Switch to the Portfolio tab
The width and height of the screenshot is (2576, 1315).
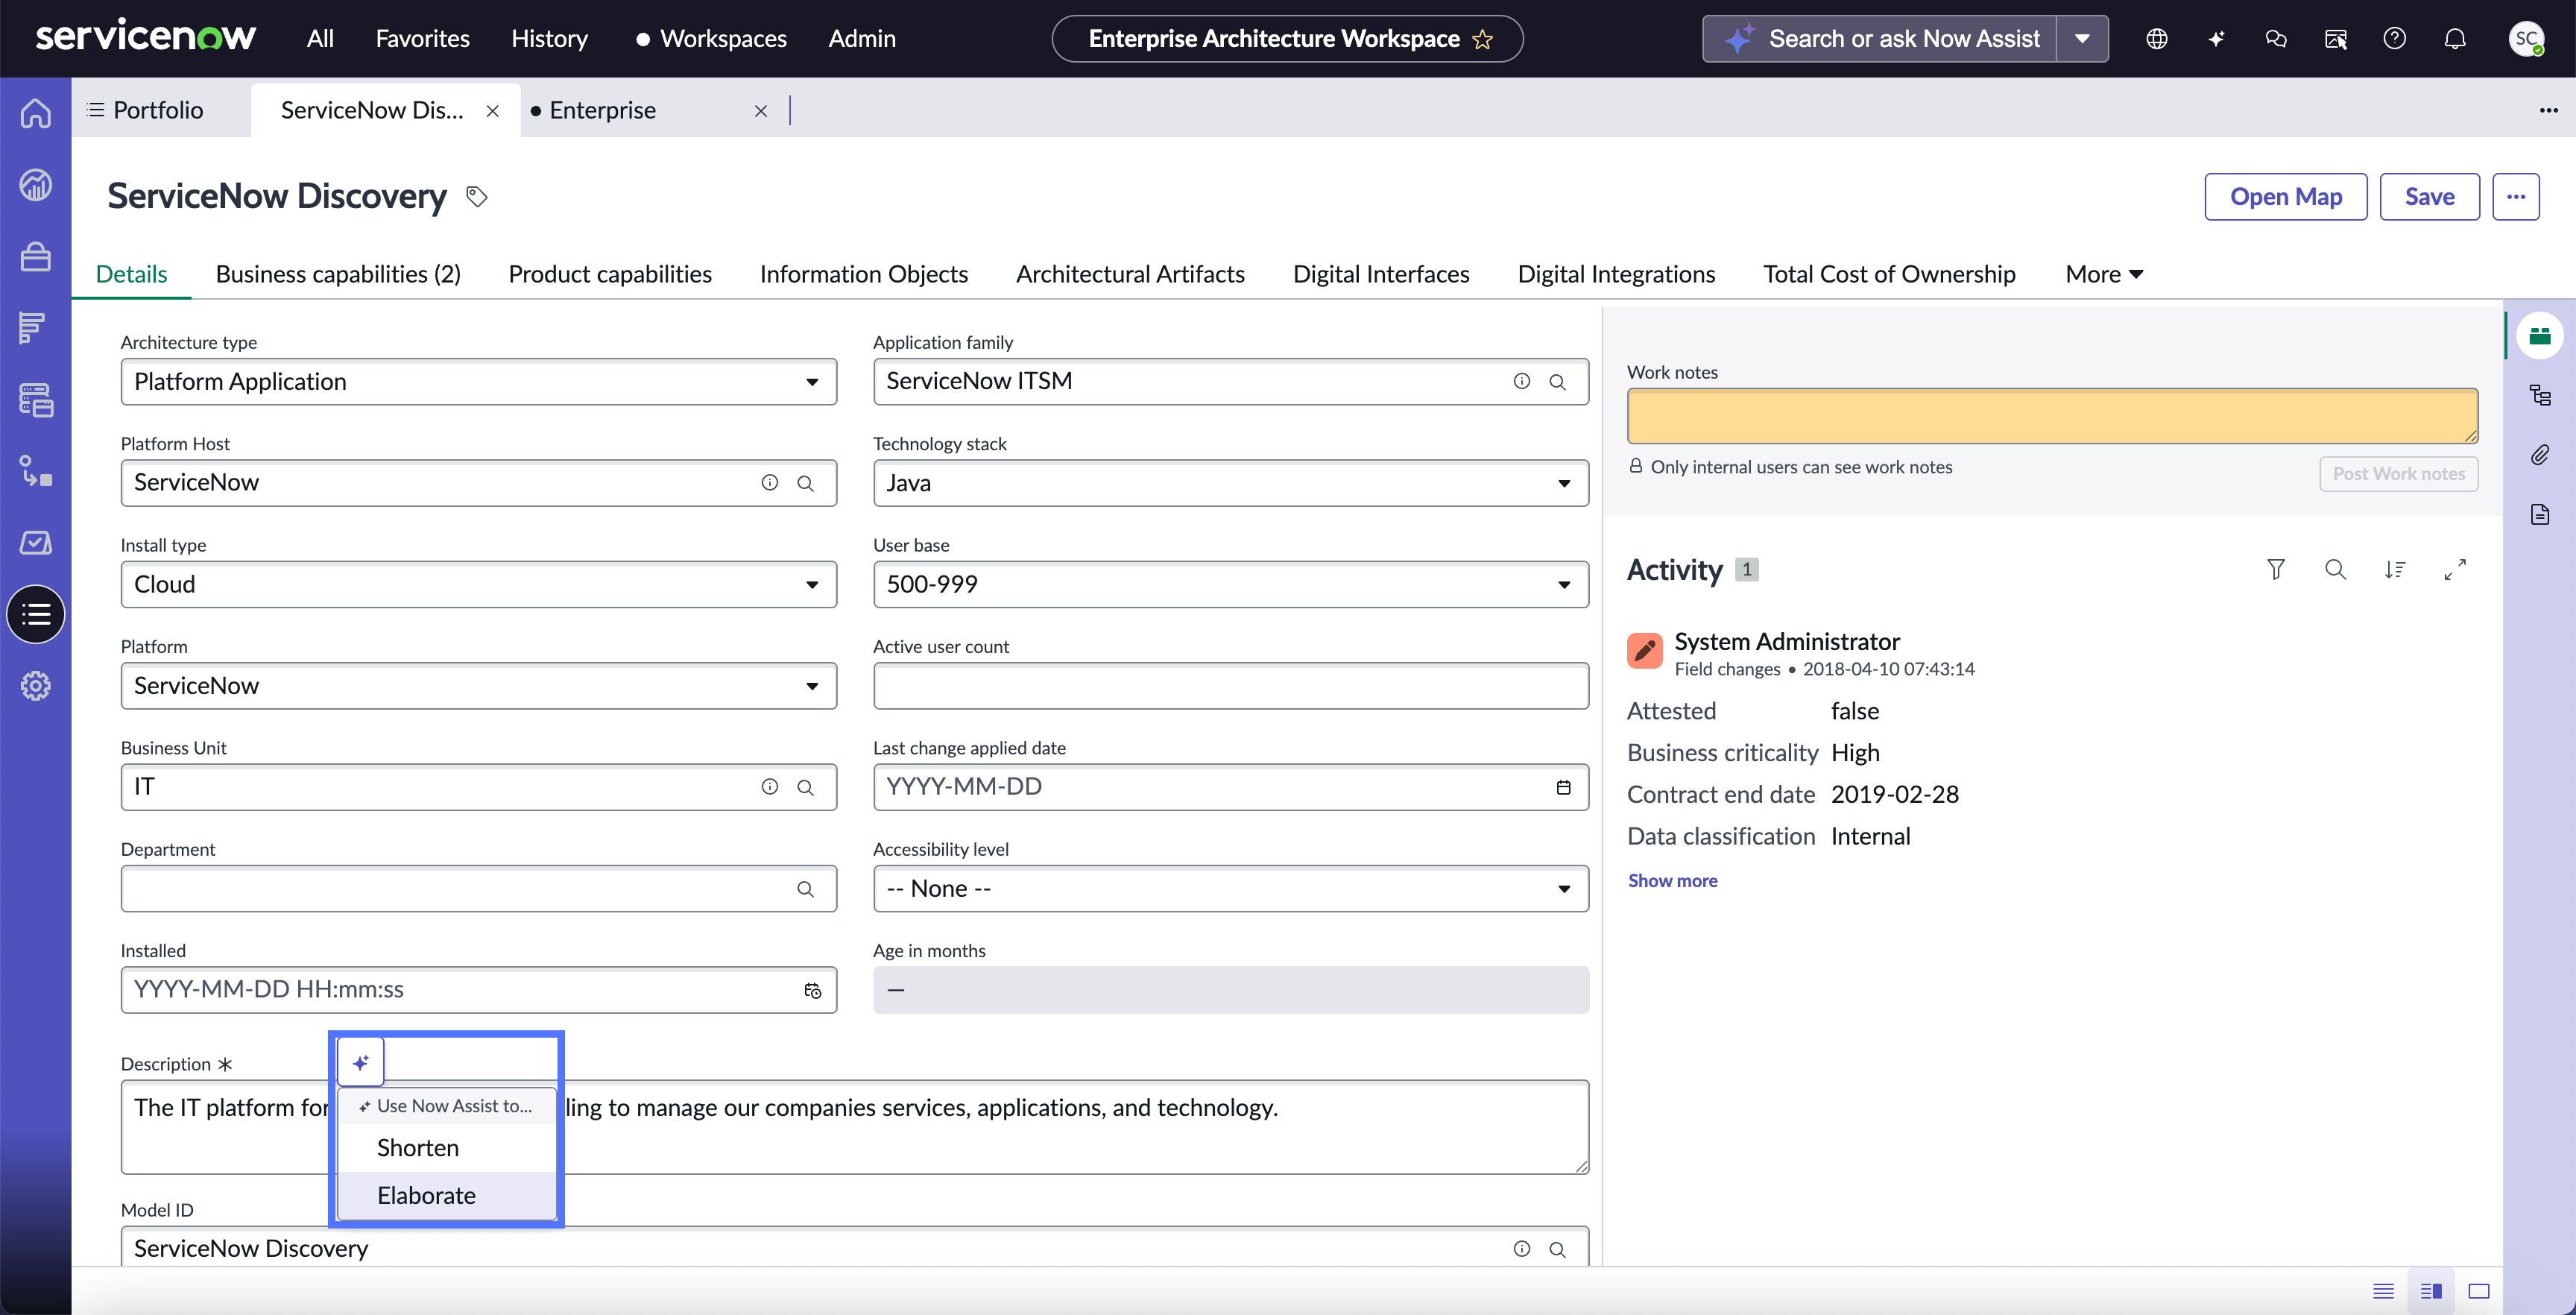pyautogui.click(x=158, y=110)
